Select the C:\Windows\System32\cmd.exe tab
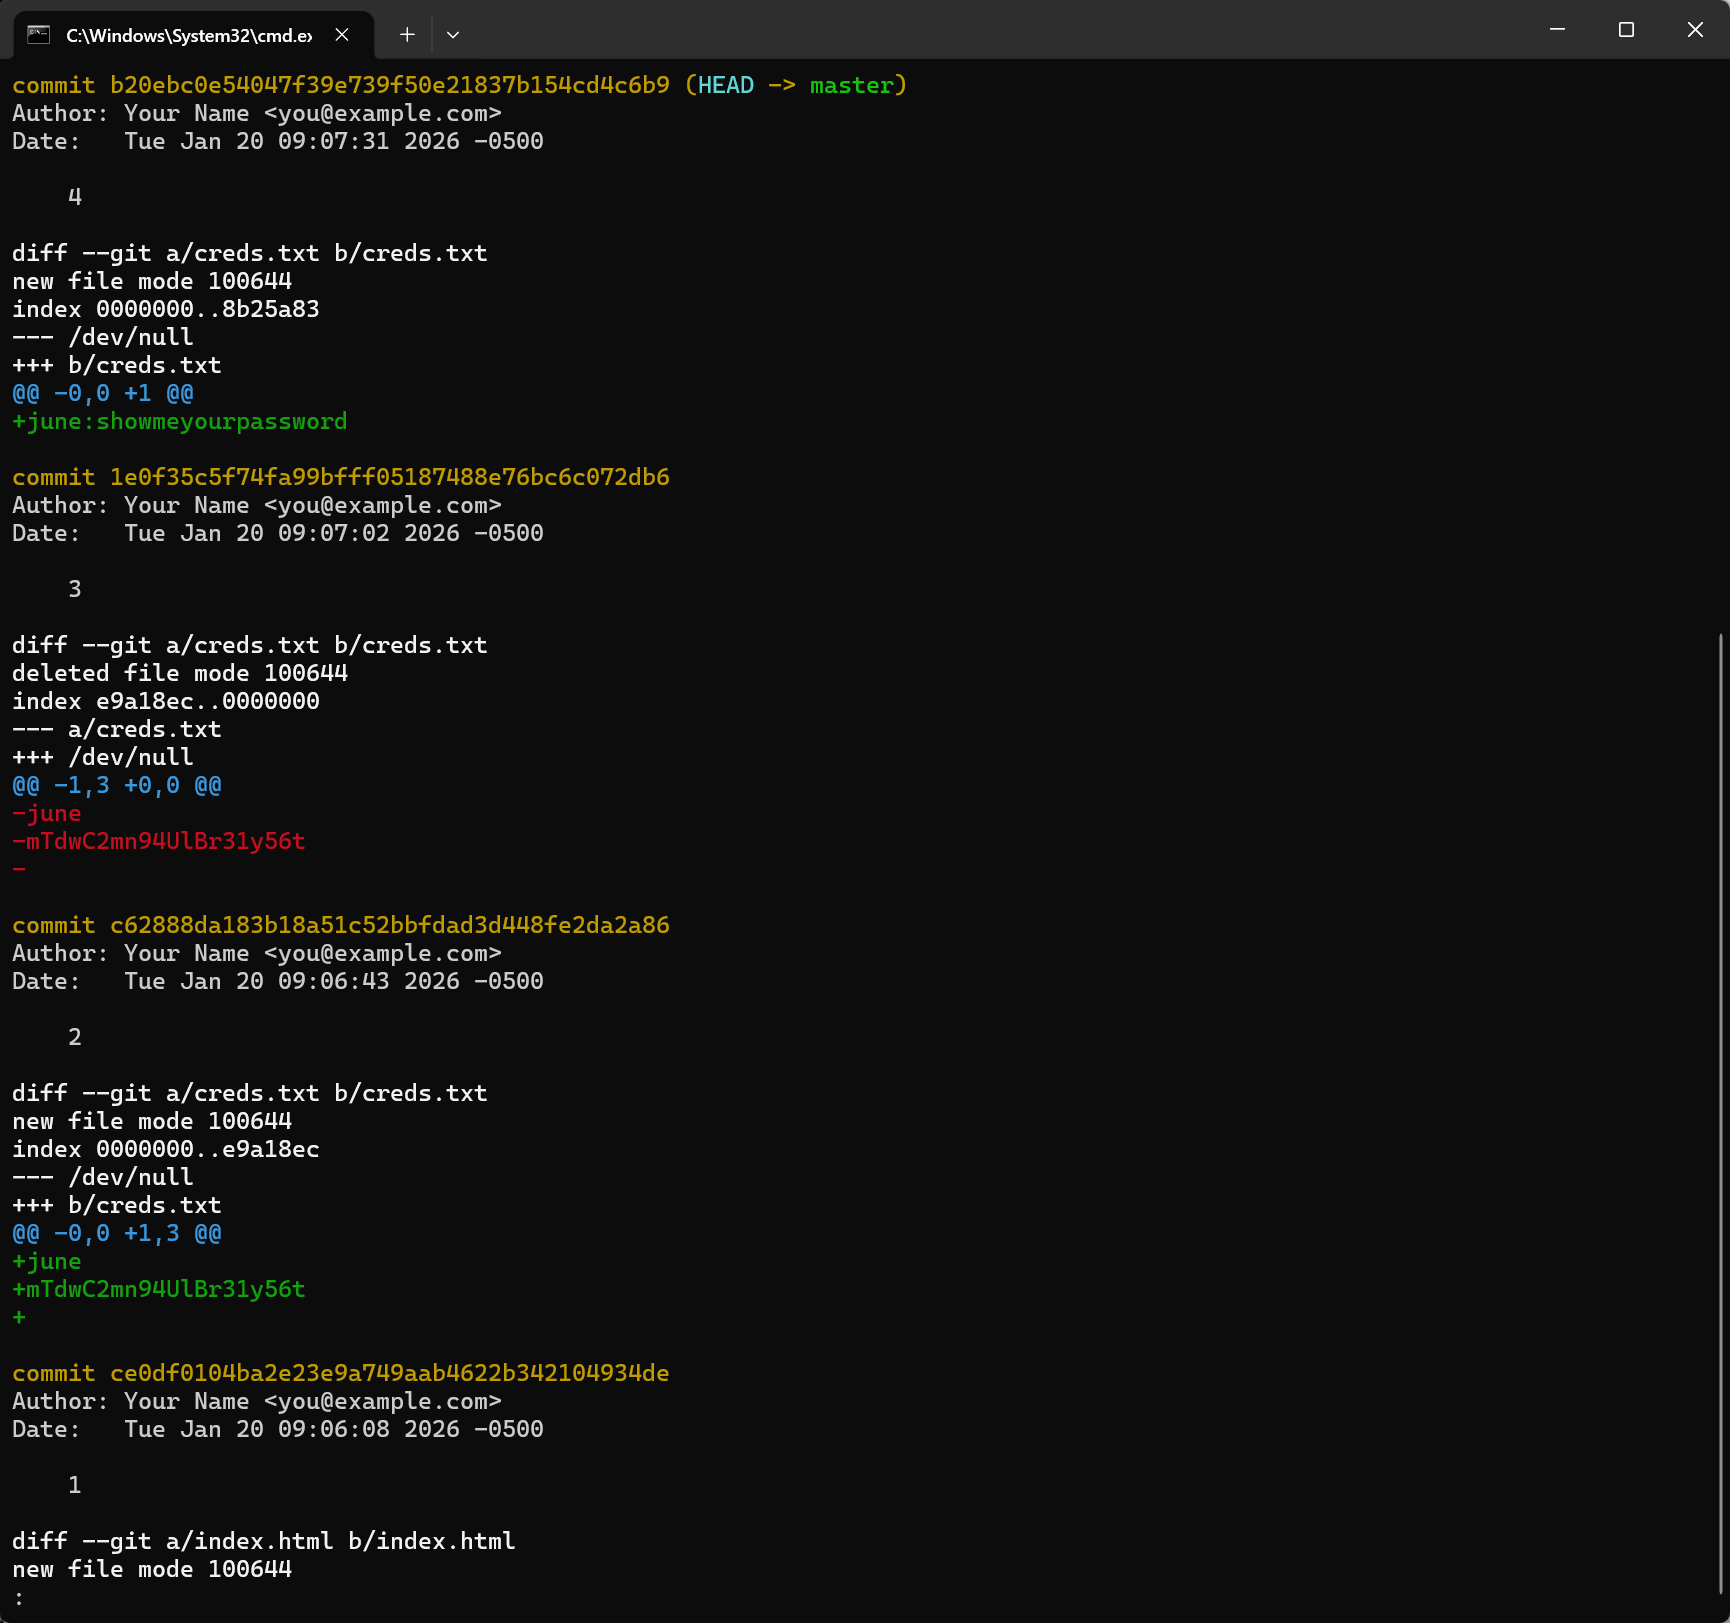 188,35
